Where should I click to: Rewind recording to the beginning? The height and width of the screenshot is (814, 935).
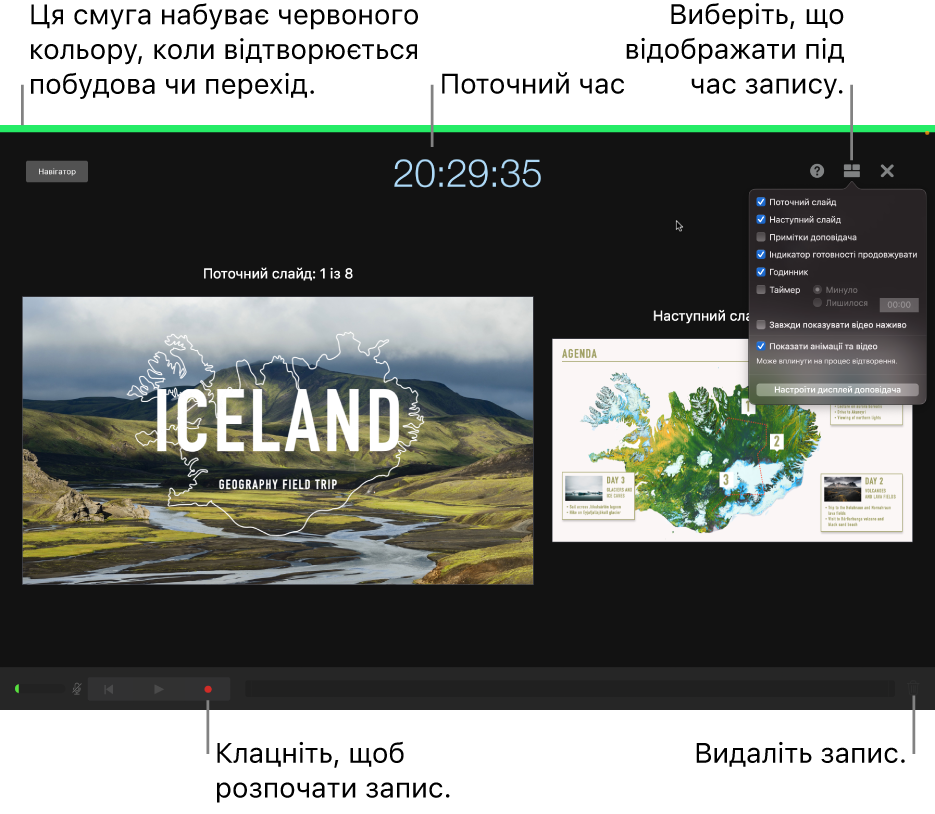(x=109, y=689)
